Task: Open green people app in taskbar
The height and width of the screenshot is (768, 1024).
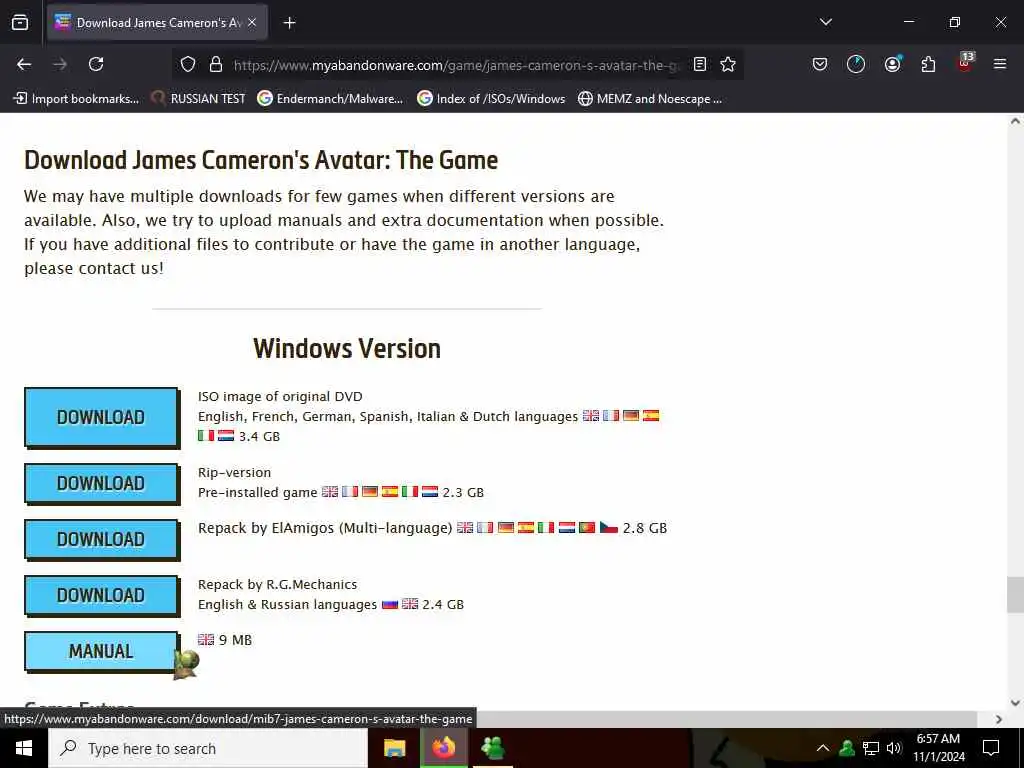Action: coord(492,748)
